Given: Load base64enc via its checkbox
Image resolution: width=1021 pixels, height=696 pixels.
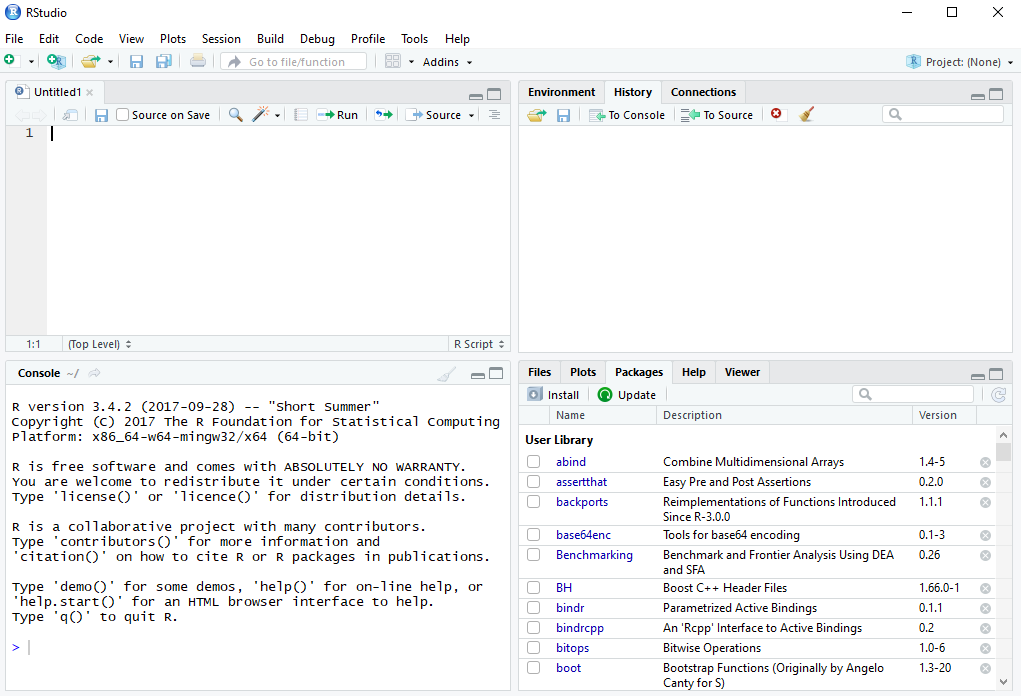Looking at the screenshot, I should click(534, 535).
